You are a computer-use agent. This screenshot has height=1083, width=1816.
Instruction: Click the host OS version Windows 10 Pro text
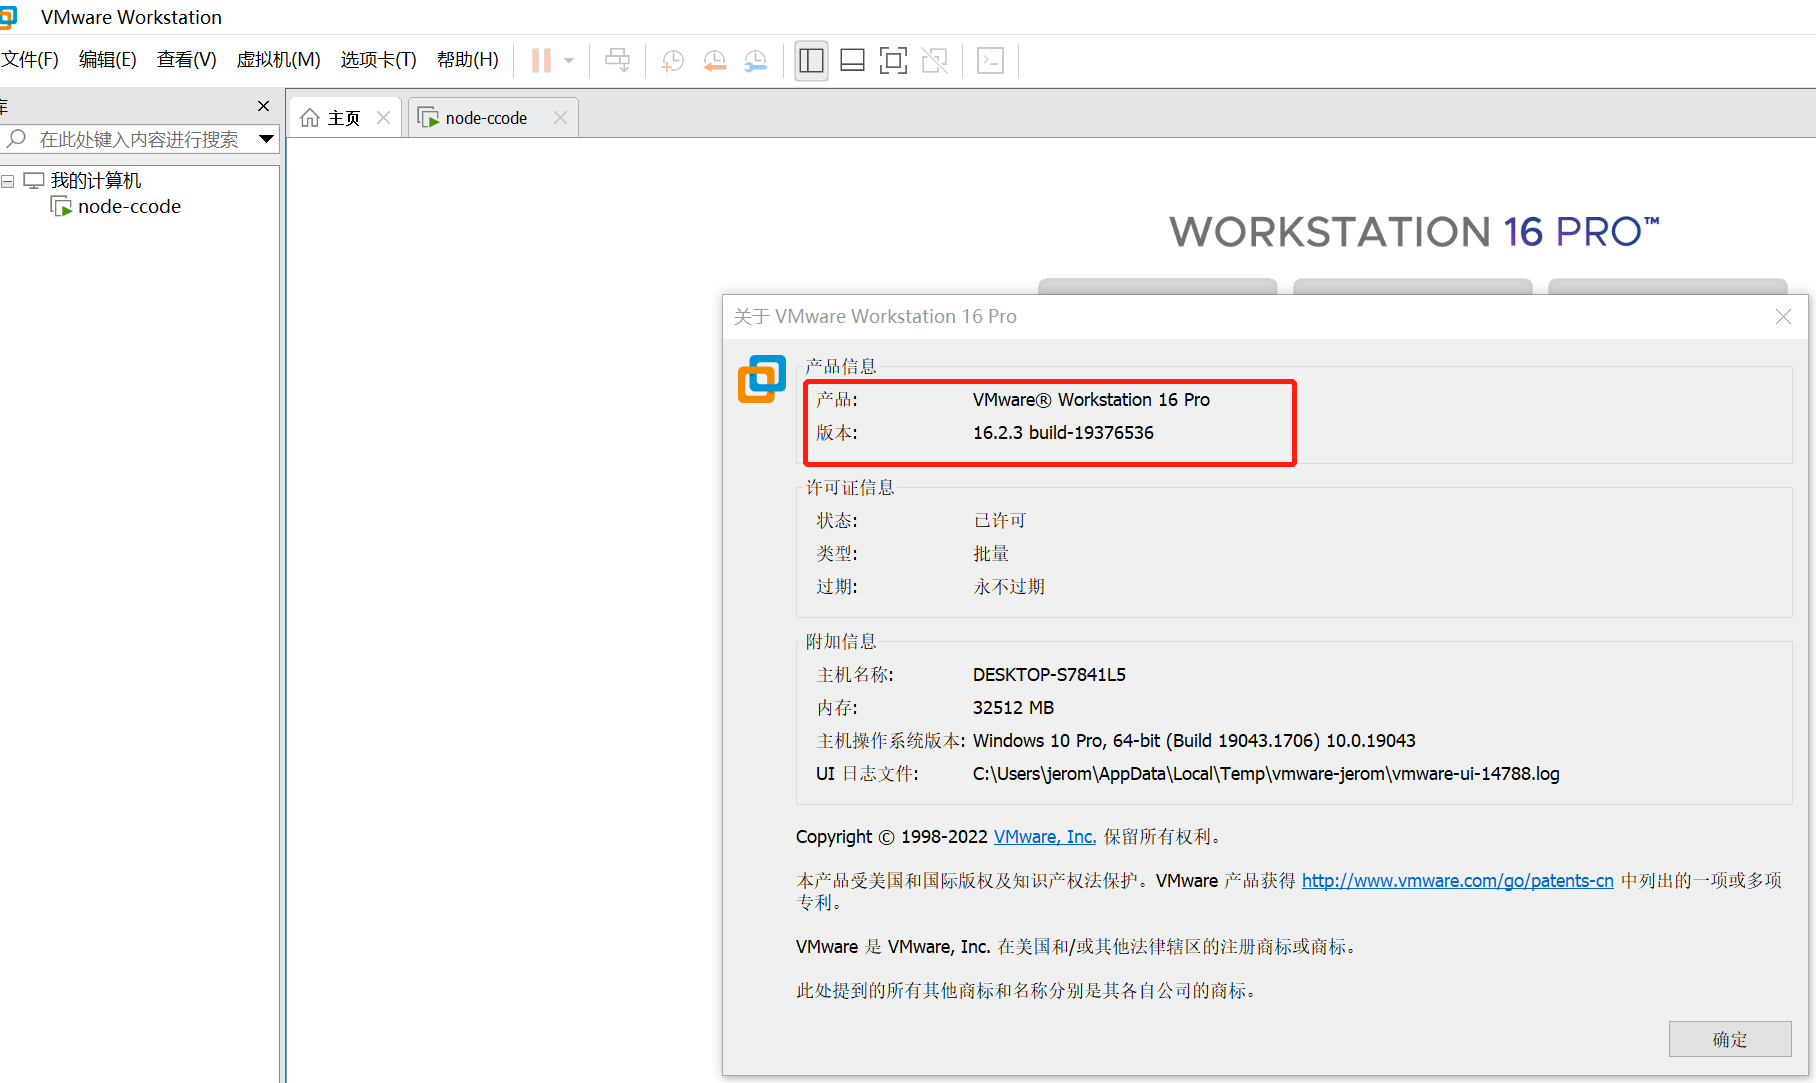(1194, 741)
